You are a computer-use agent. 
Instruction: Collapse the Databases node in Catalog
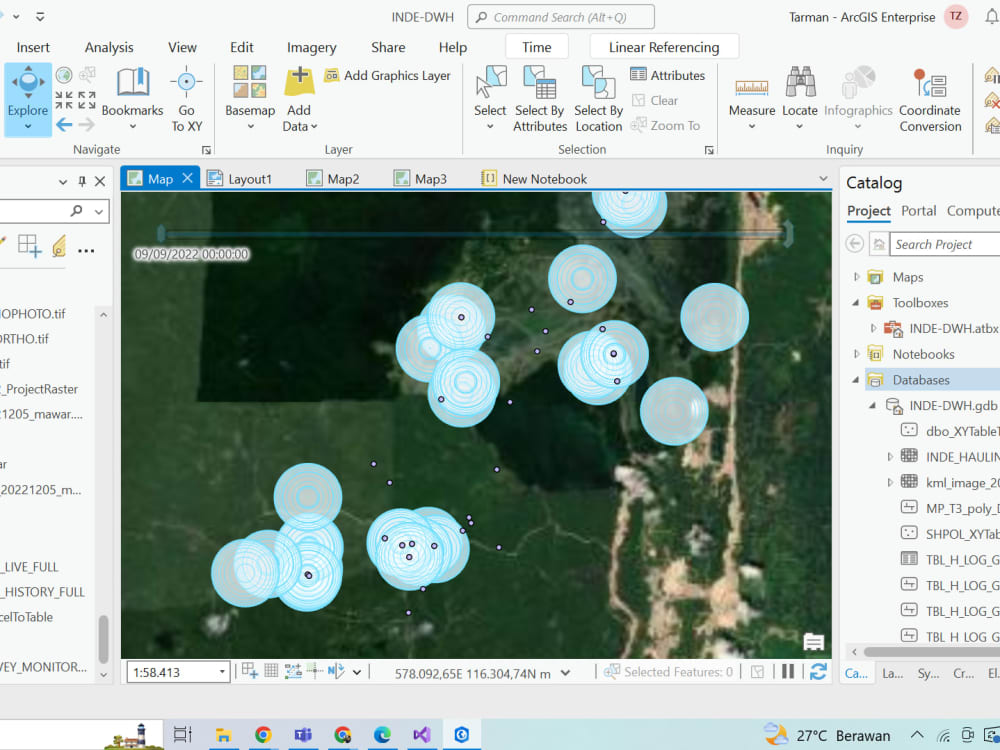856,379
